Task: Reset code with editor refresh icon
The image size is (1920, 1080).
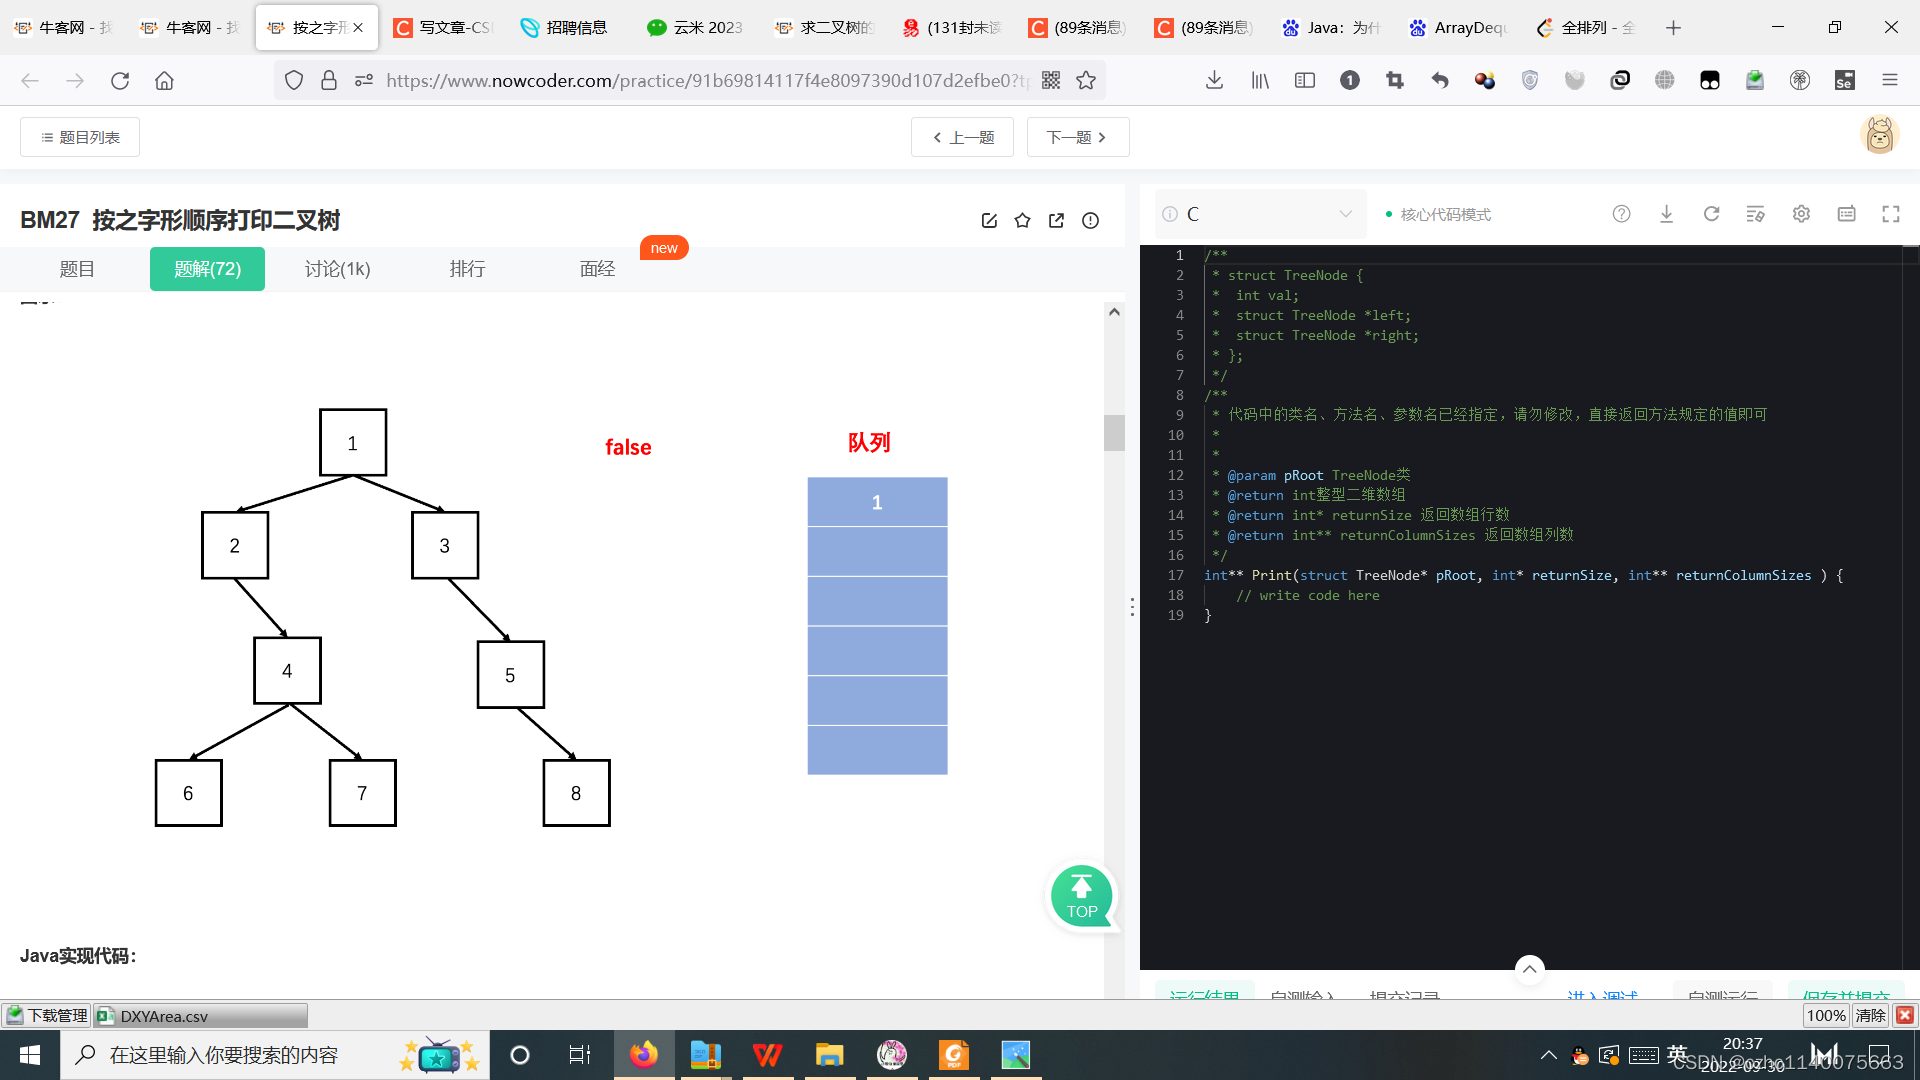Action: click(x=1711, y=214)
